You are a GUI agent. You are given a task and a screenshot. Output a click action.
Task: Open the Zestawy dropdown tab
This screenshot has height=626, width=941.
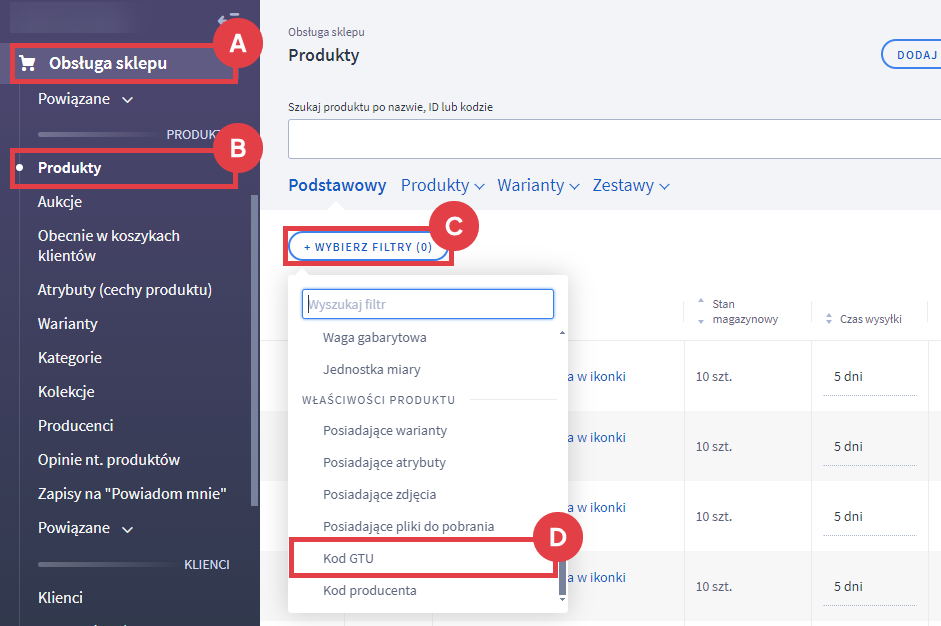630,185
